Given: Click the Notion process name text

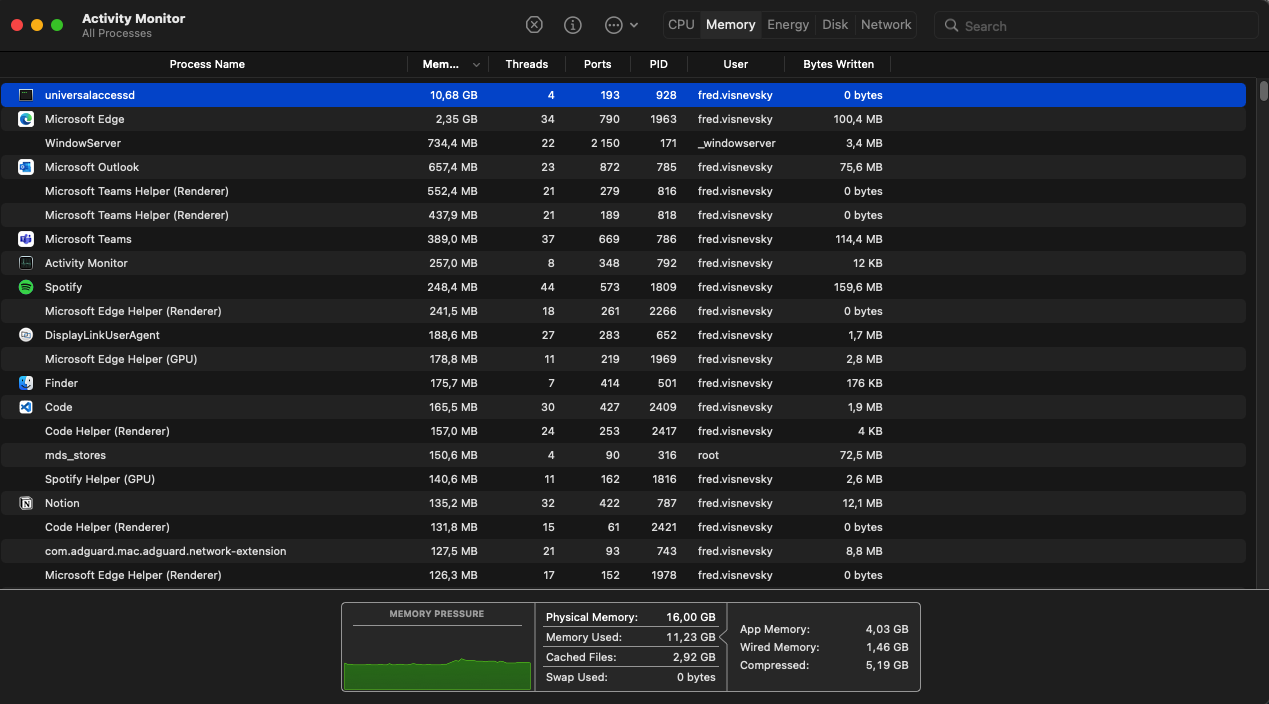Looking at the screenshot, I should tap(62, 503).
